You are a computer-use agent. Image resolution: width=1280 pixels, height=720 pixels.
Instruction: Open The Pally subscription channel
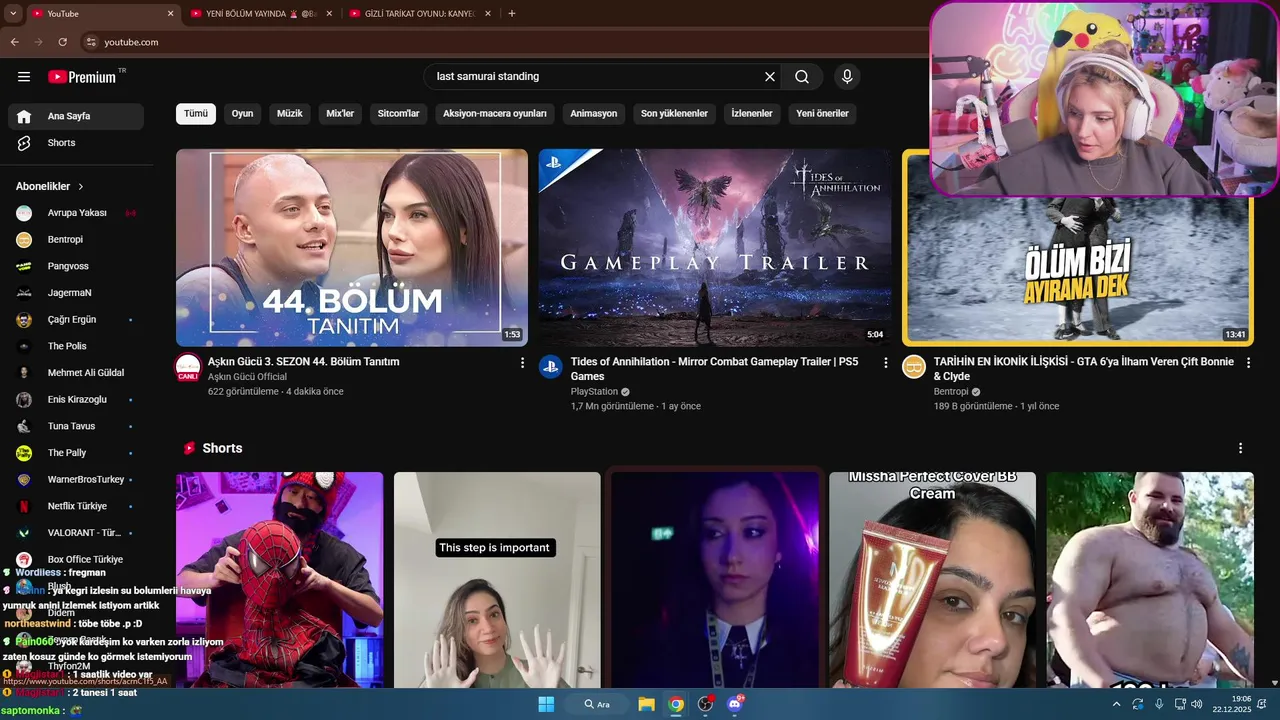click(x=76, y=453)
